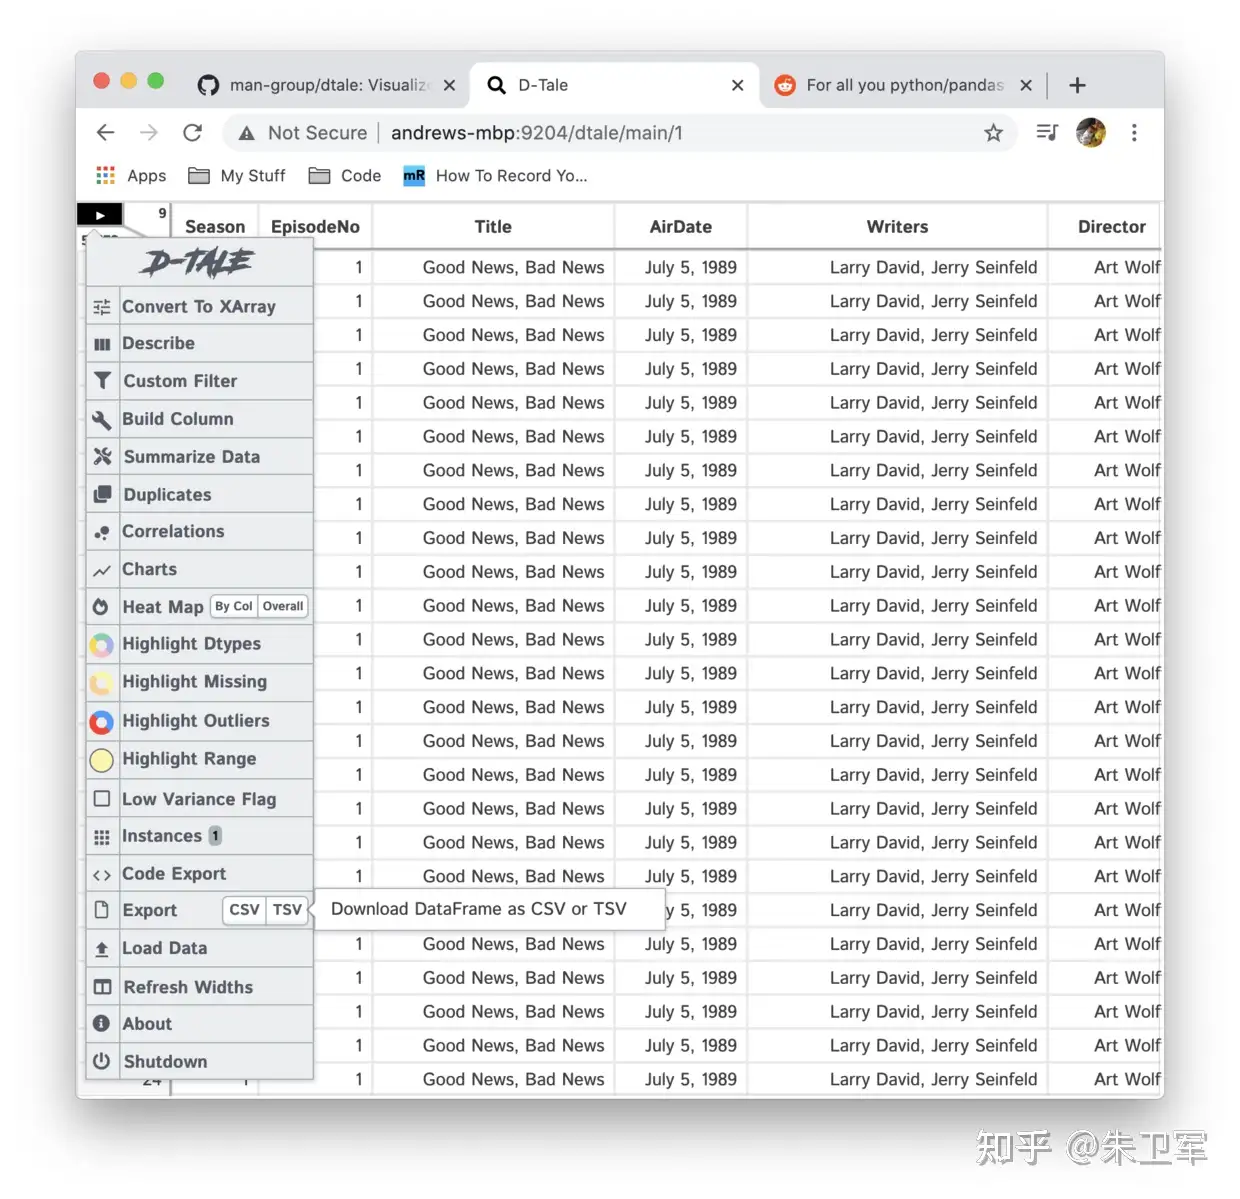Toggle Heat Map Overall
Screen dimensions: 1240x1199
point(283,606)
